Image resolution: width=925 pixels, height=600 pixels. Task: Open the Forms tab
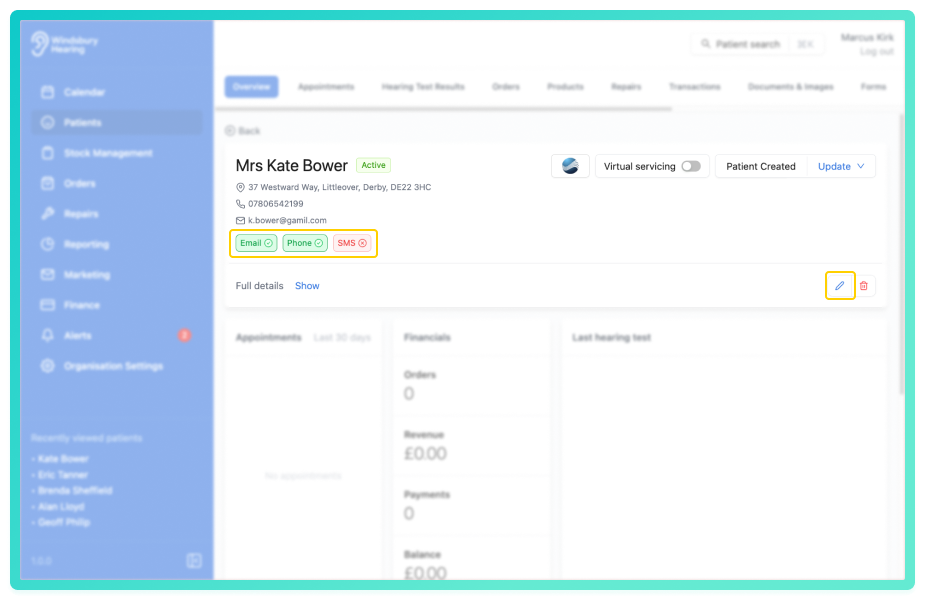pyautogui.click(x=873, y=87)
